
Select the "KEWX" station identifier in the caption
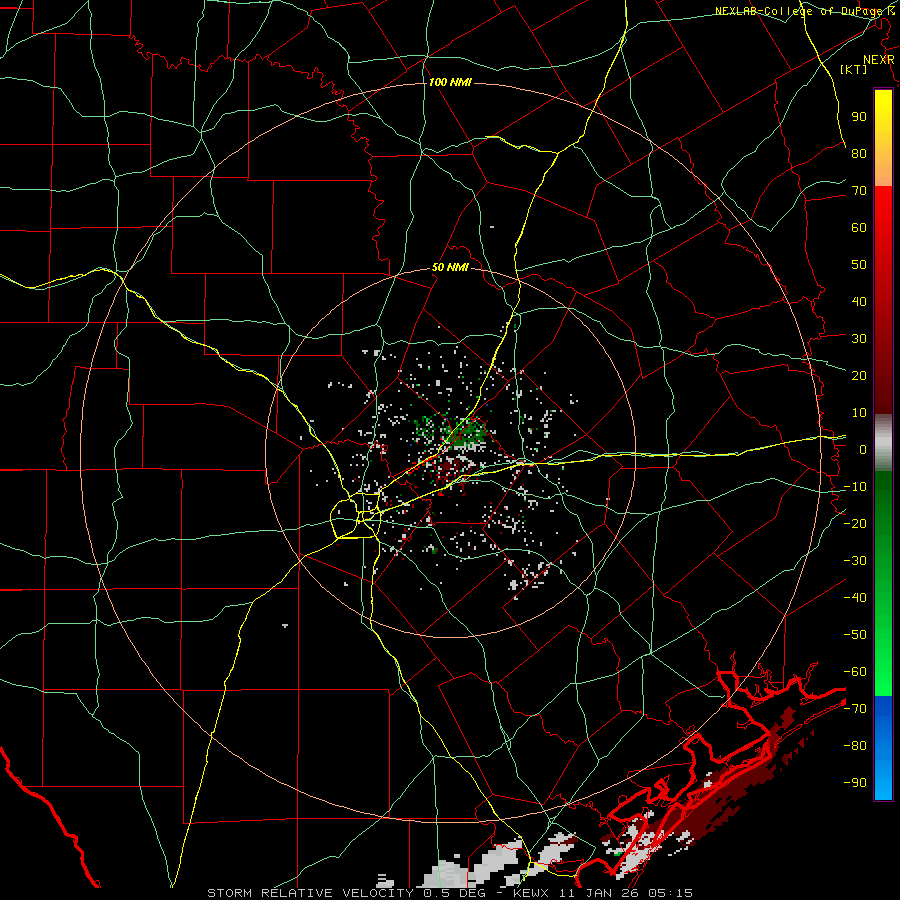532,893
